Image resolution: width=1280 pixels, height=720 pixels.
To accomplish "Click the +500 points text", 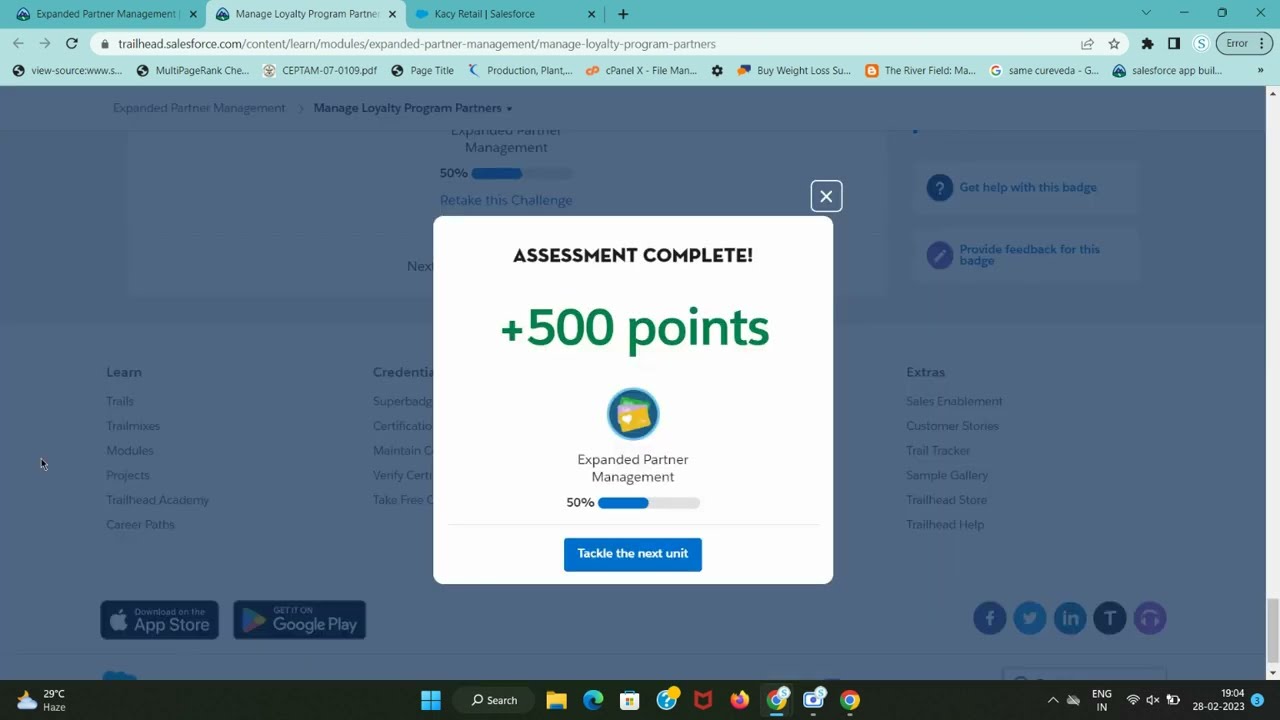I will 634,328.
